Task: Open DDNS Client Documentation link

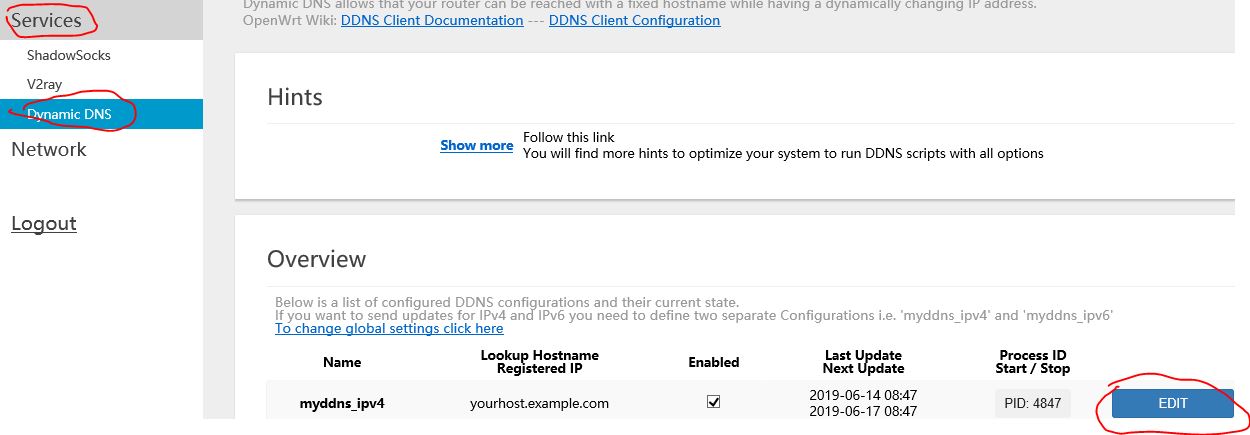Action: tap(432, 20)
